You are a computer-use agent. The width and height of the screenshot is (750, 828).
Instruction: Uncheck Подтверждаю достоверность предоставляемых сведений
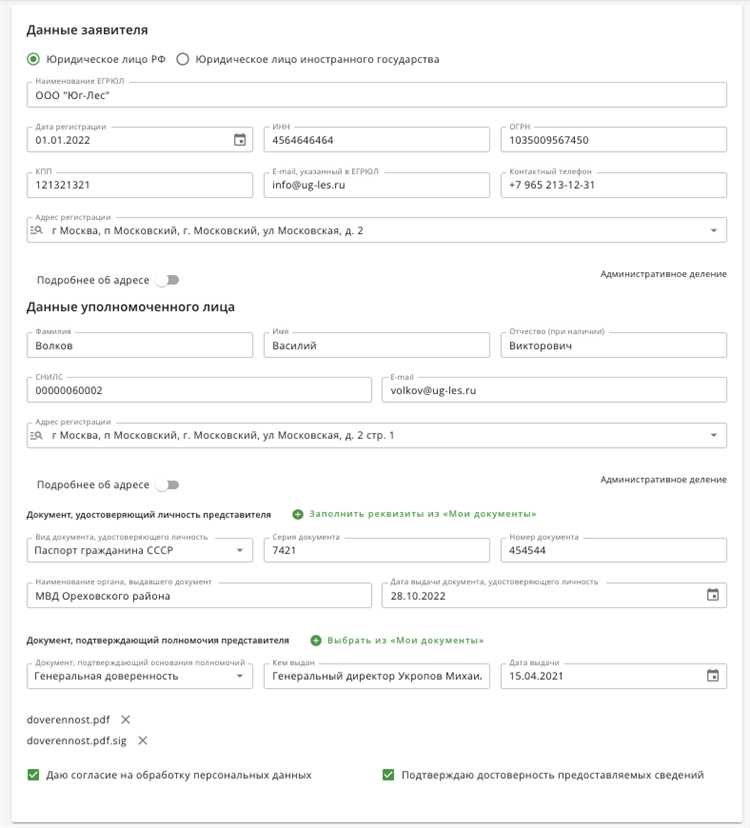pyautogui.click(x=387, y=774)
